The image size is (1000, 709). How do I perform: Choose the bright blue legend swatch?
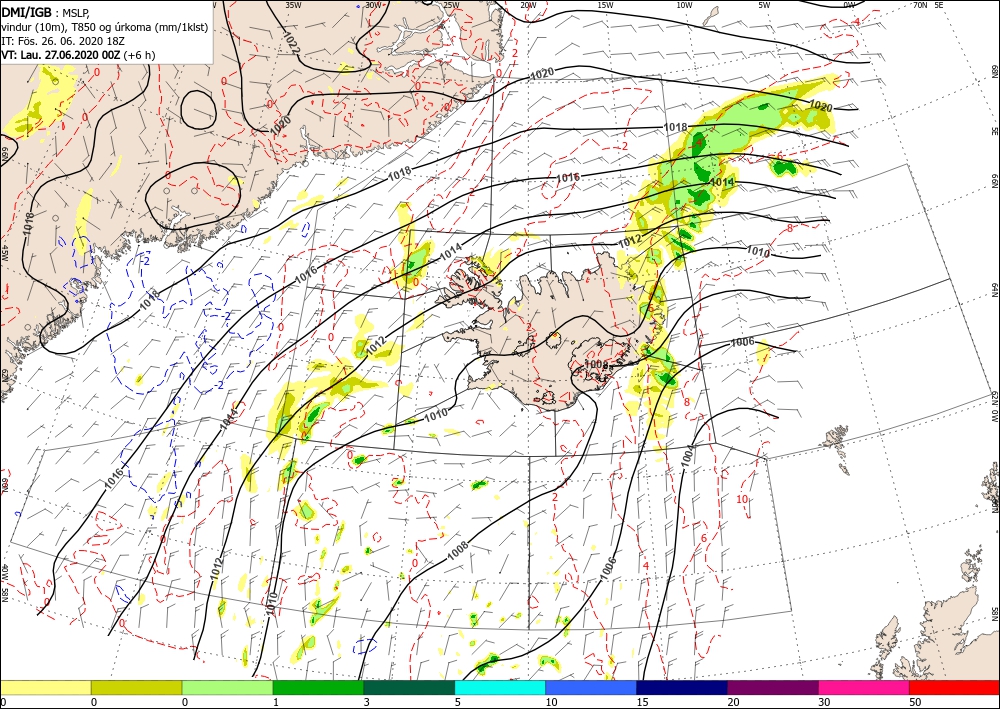coord(591,687)
